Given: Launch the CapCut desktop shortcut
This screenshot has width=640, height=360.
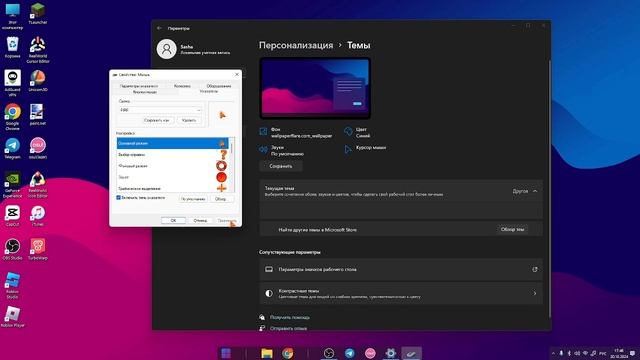Looking at the screenshot, I should point(12,216).
